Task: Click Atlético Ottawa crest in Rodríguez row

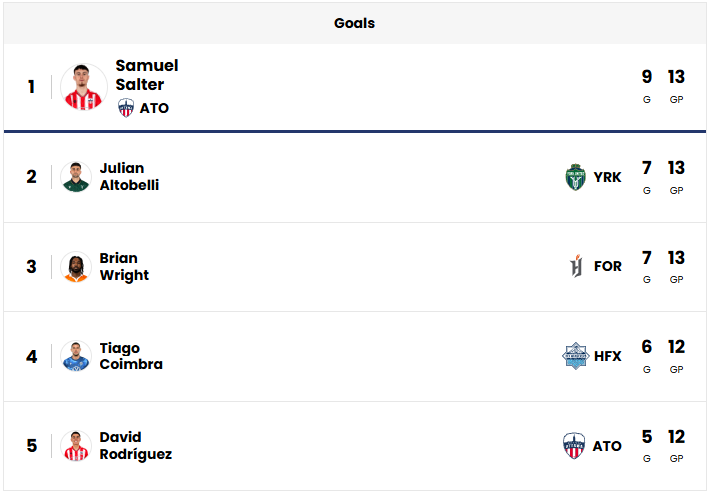Action: (x=575, y=446)
